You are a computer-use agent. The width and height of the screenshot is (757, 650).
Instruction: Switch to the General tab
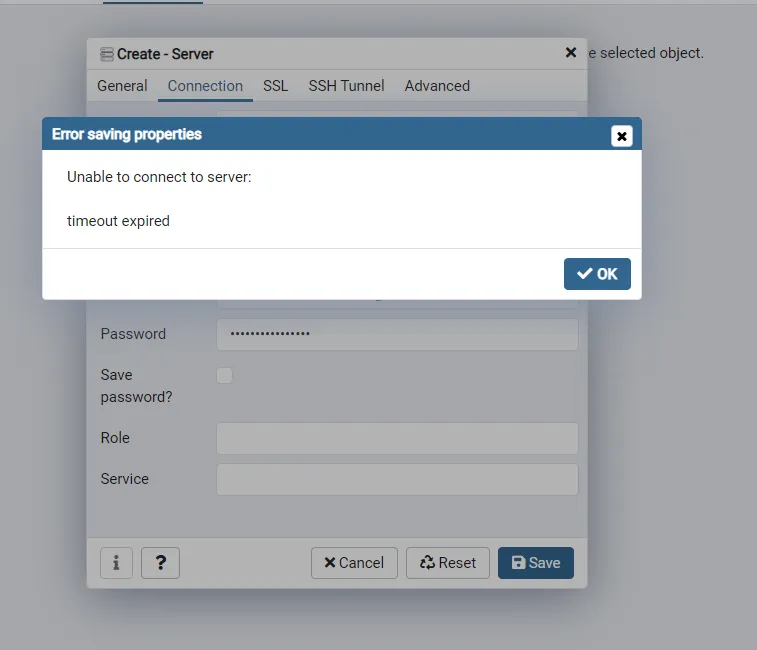[x=122, y=86]
